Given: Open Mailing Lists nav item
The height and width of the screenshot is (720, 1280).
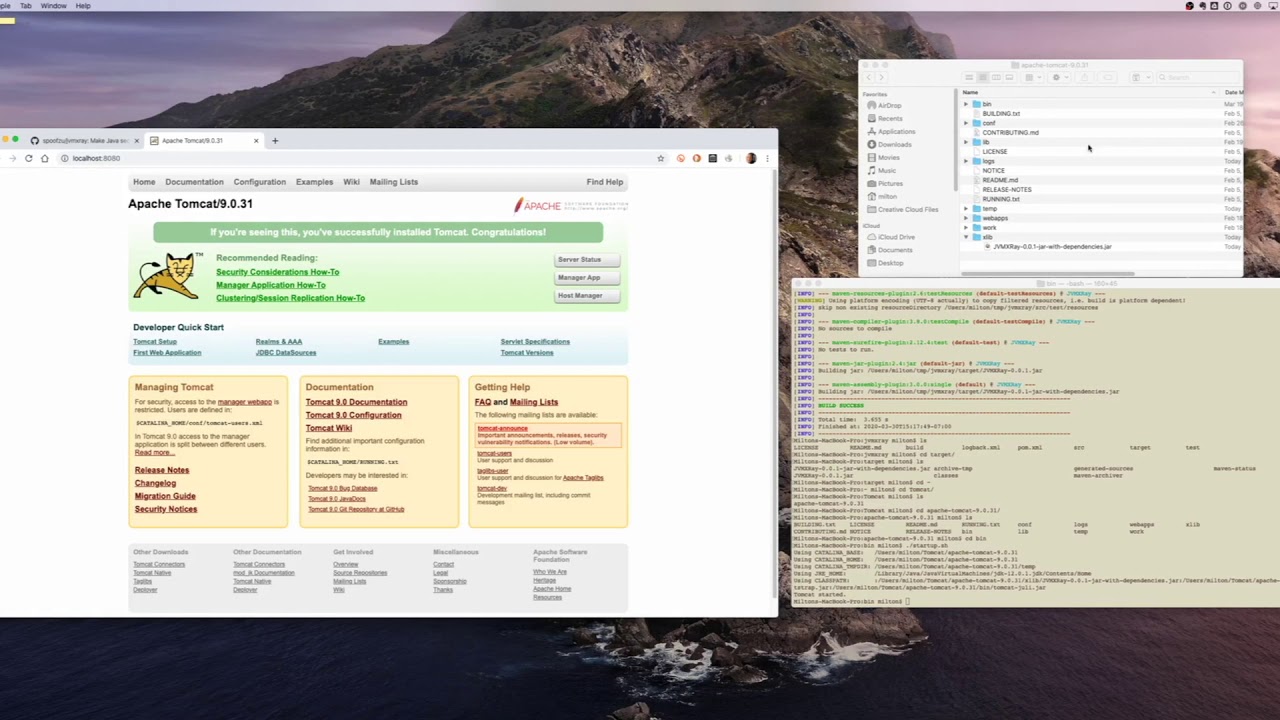Looking at the screenshot, I should [x=394, y=182].
